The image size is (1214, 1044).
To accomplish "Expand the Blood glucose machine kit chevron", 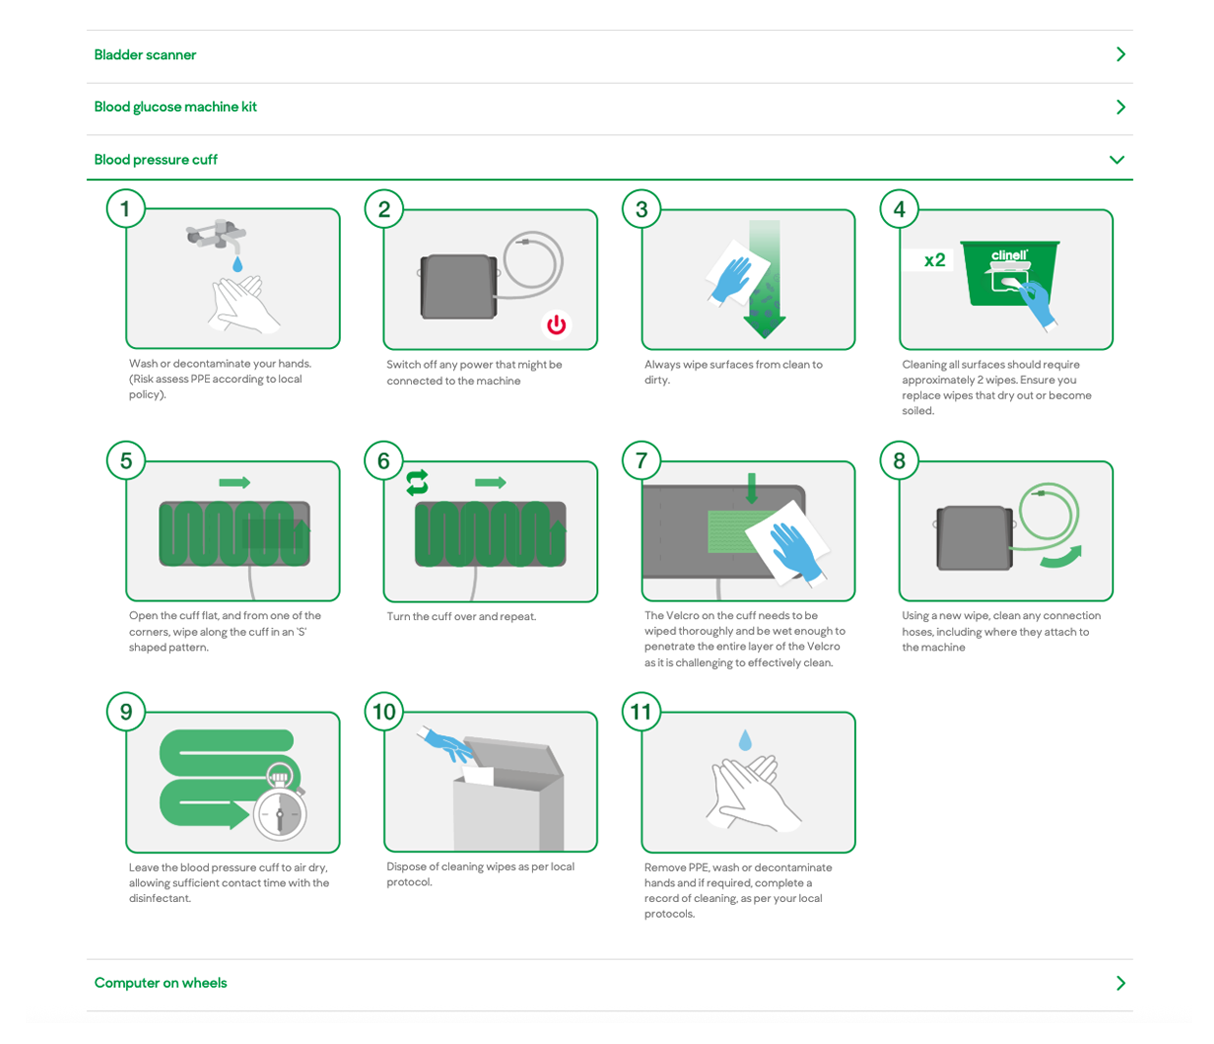I will 1120,107.
